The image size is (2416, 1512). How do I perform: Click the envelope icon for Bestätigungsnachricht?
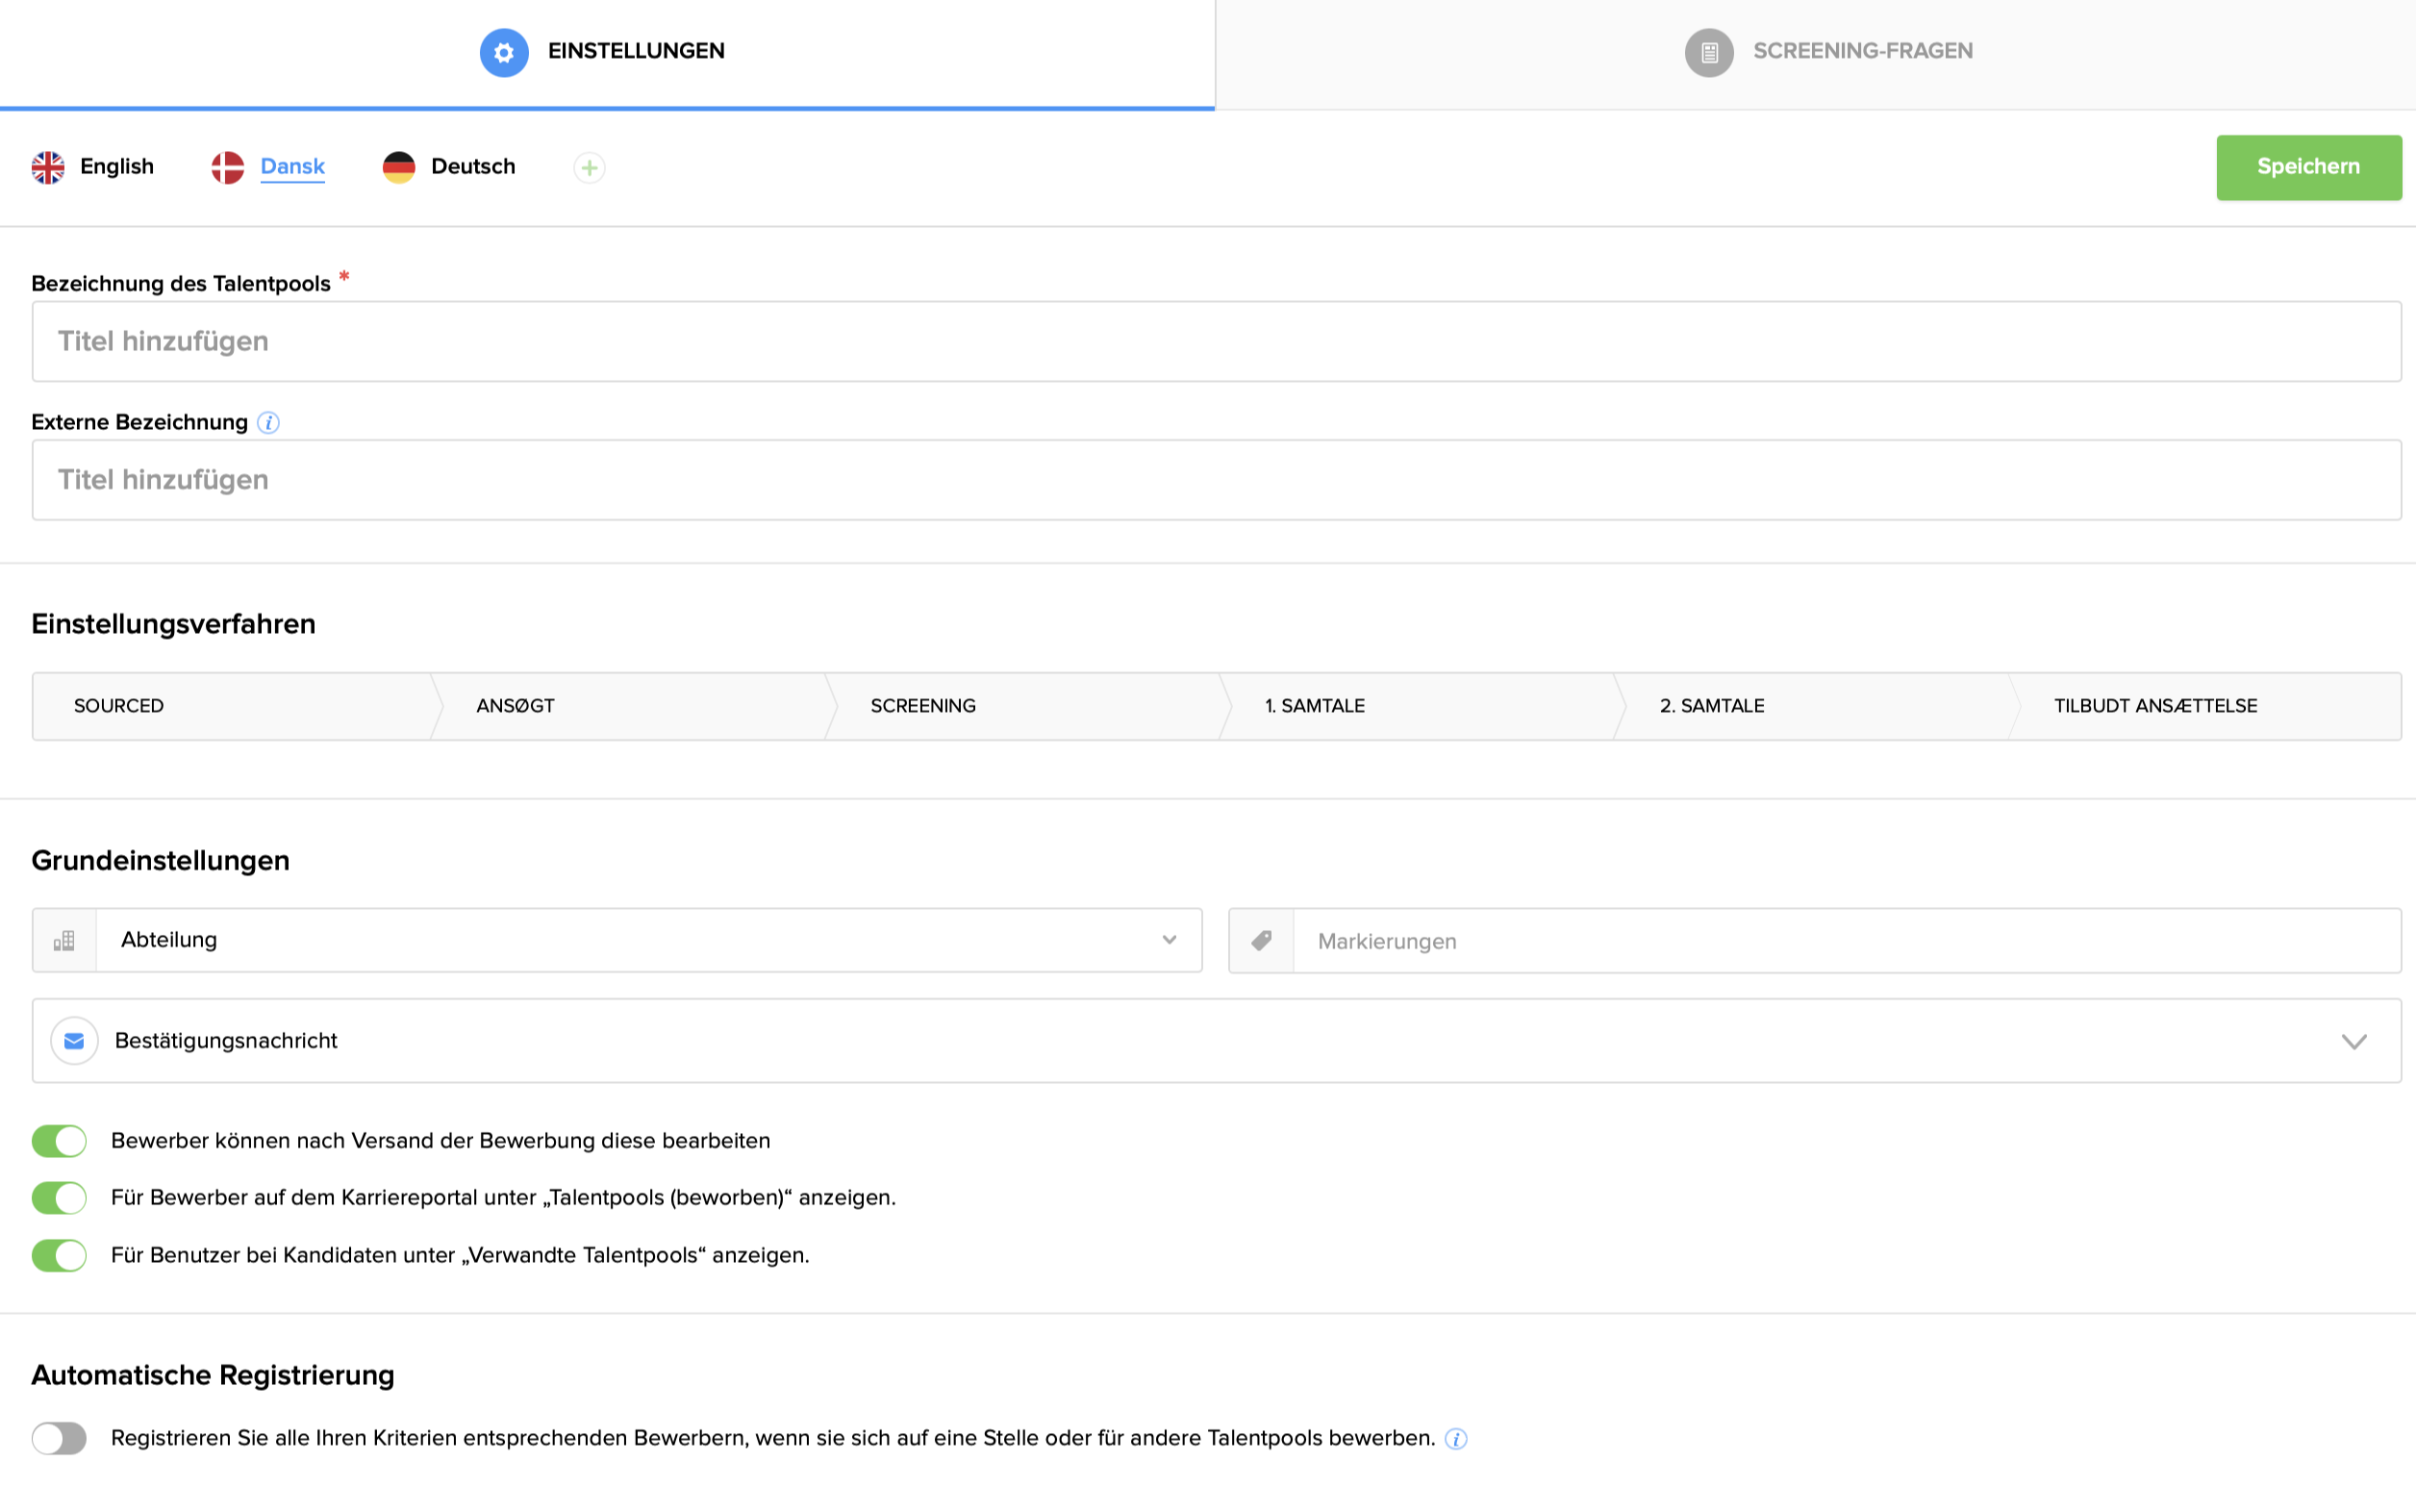[74, 1041]
